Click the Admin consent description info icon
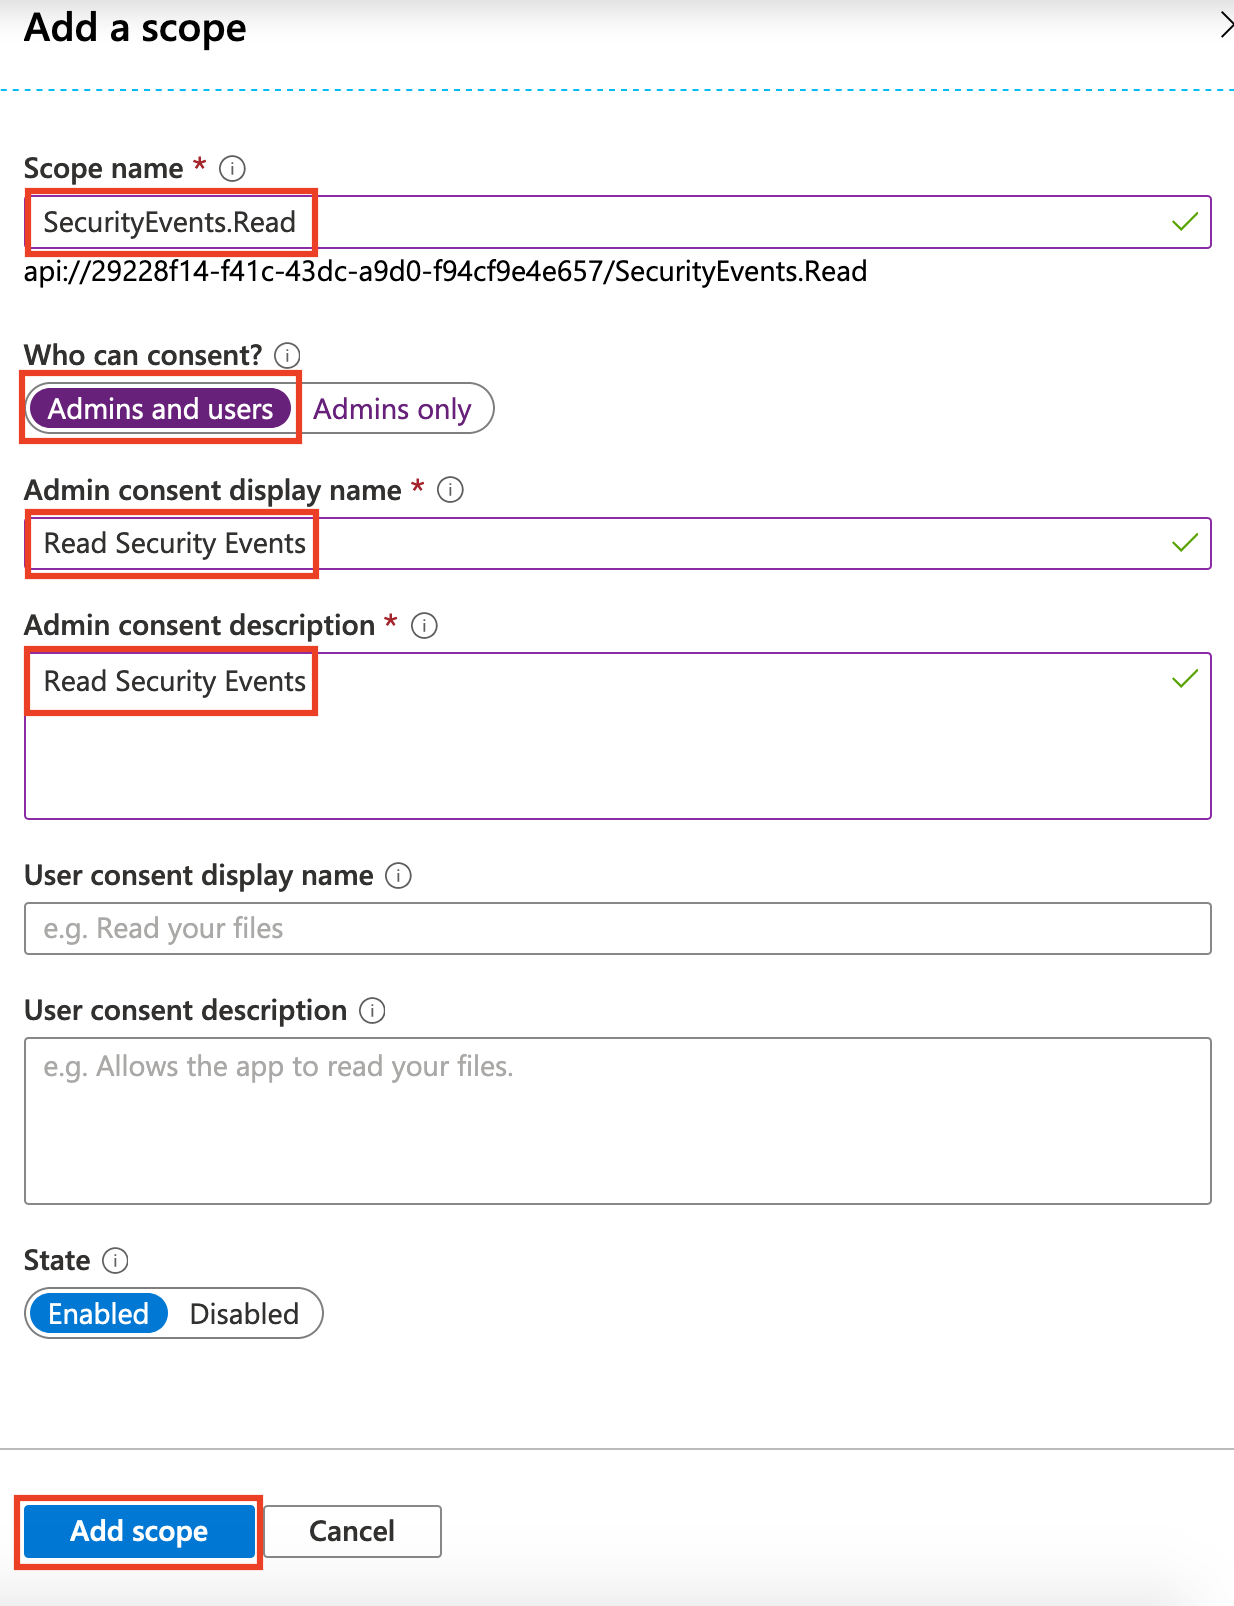 pyautogui.click(x=425, y=626)
